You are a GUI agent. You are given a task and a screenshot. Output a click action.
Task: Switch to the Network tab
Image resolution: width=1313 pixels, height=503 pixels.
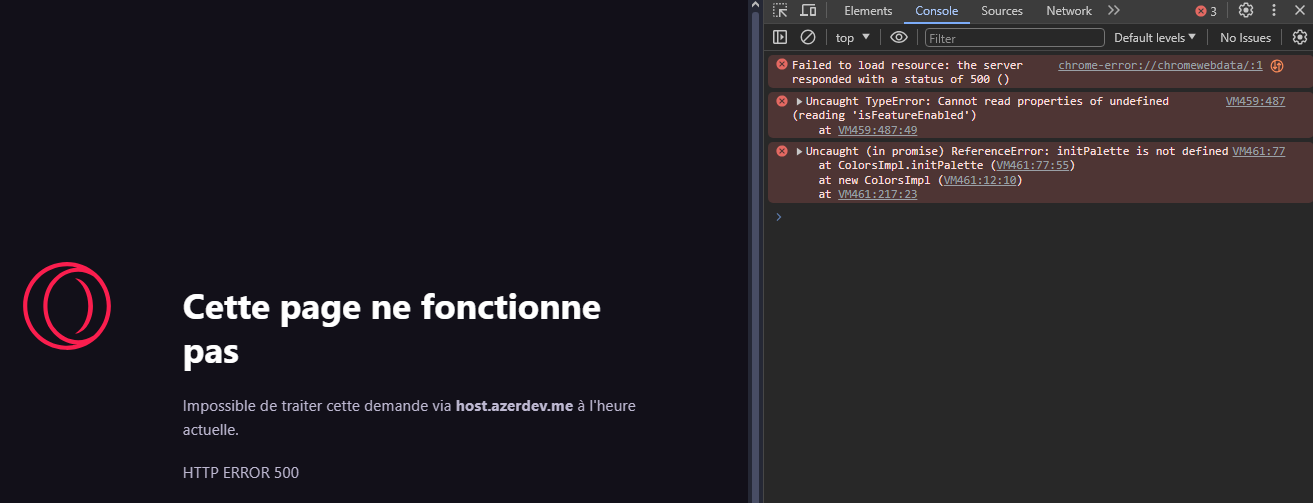pos(1068,11)
